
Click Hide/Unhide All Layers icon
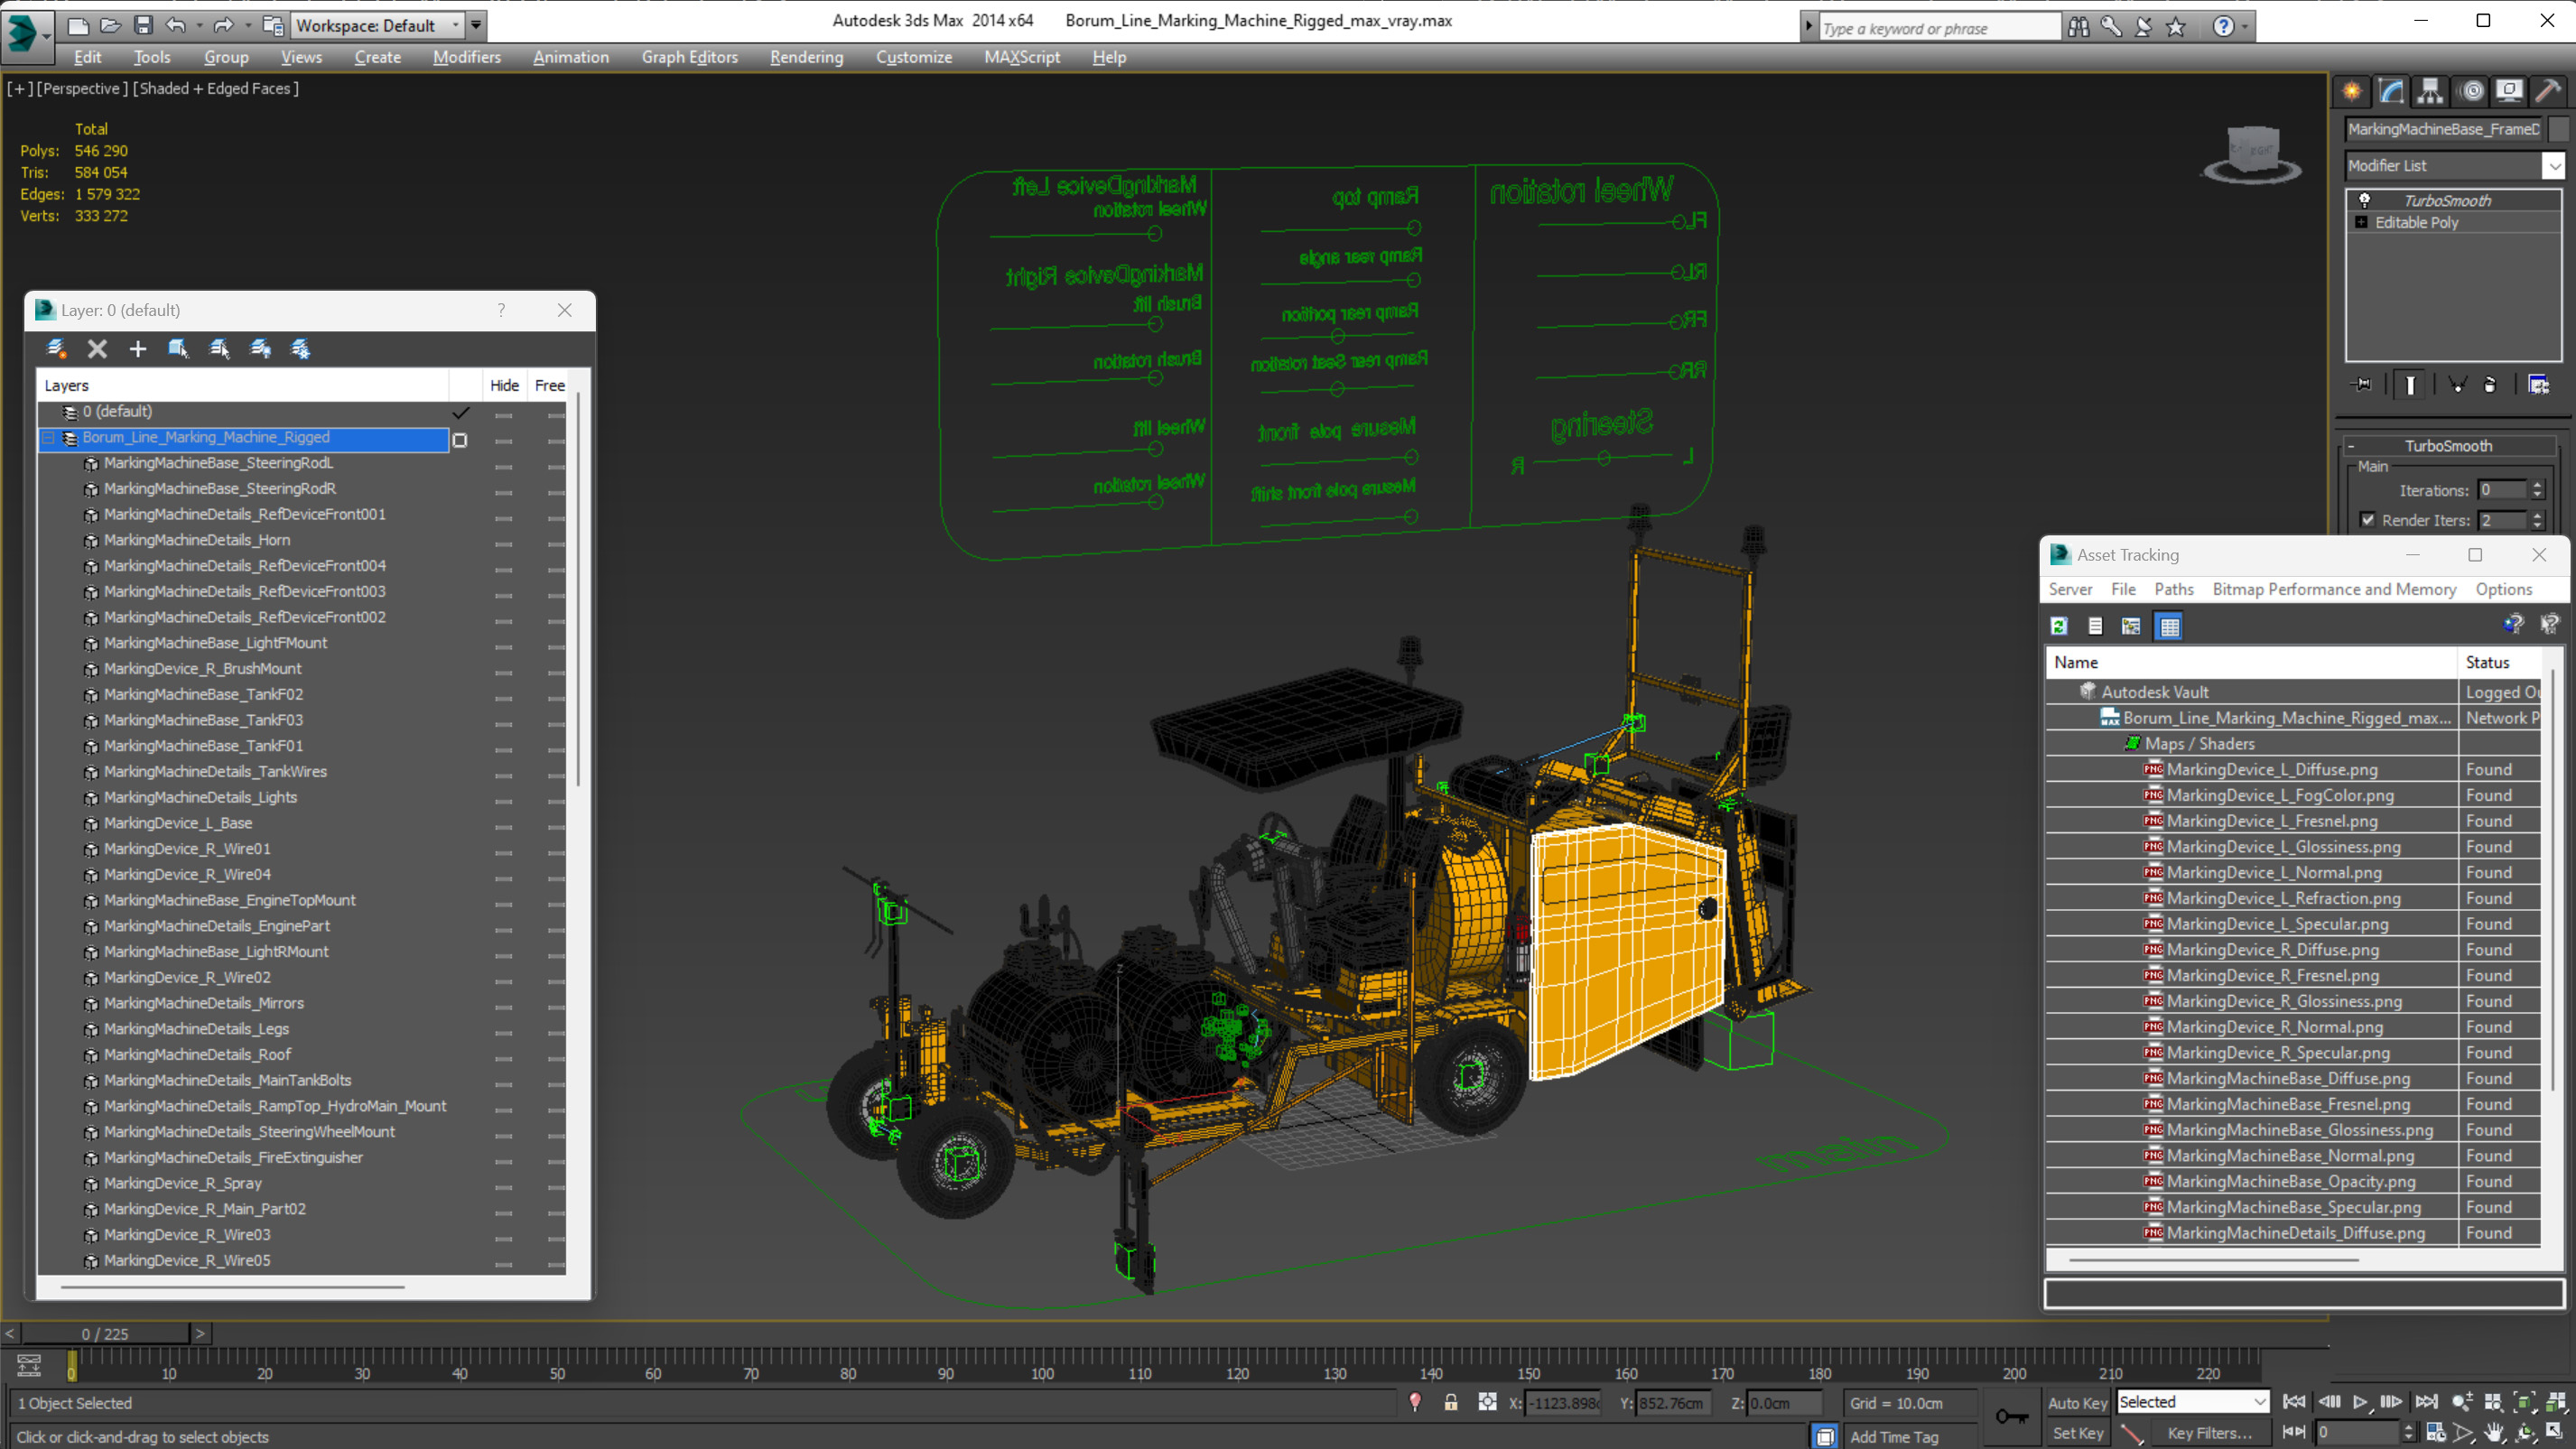(x=260, y=348)
